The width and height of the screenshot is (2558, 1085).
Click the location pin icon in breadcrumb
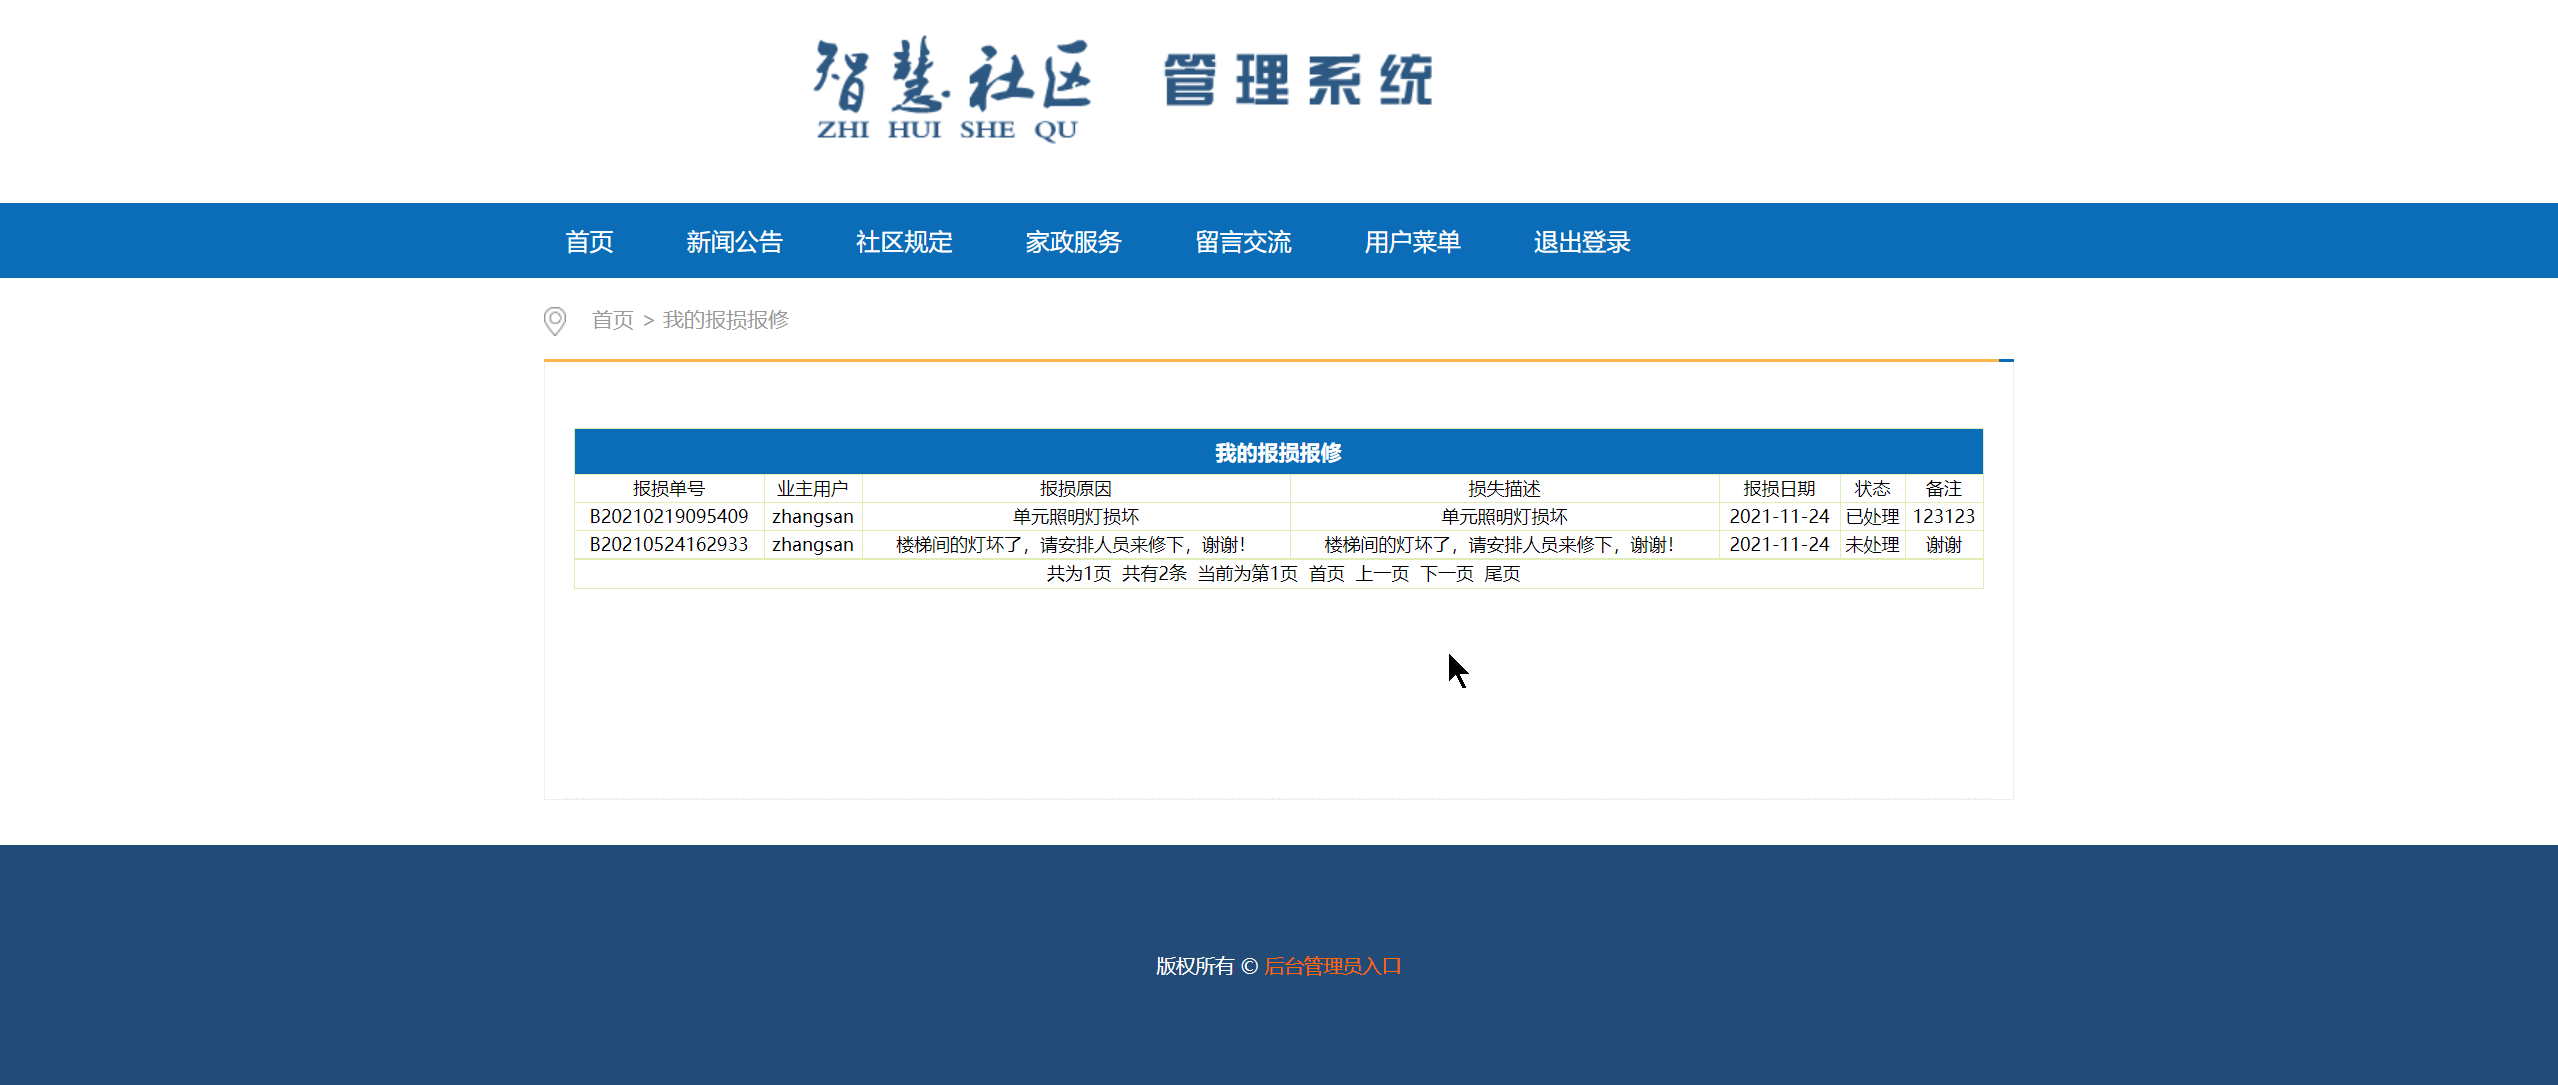pyautogui.click(x=555, y=321)
